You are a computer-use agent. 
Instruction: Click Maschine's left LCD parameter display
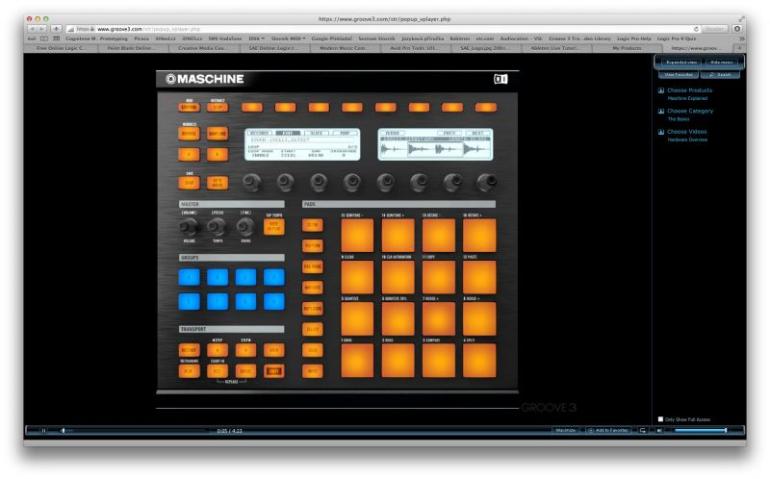coord(302,144)
